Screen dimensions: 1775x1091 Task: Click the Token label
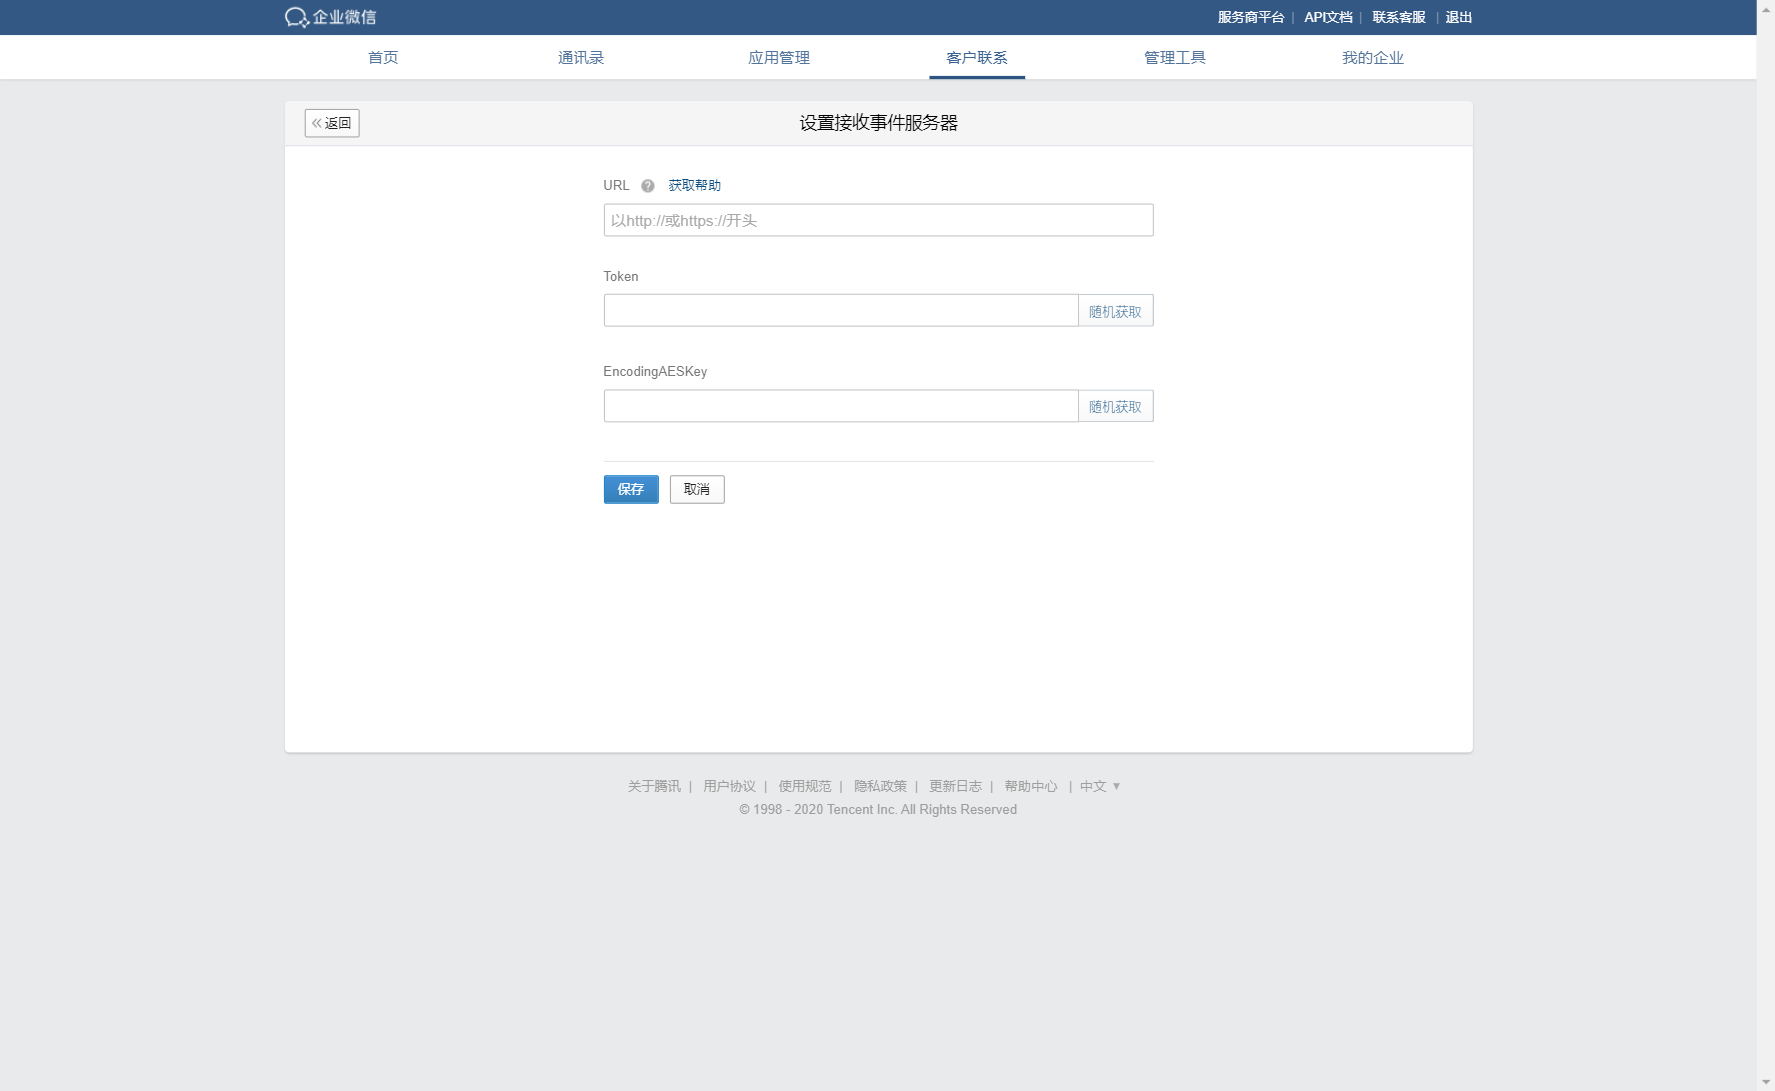[x=621, y=276]
